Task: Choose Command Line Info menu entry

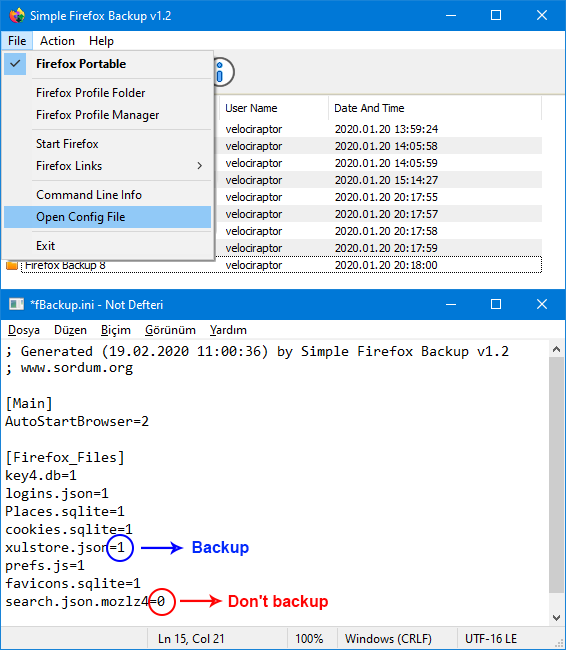Action: pos(108,195)
